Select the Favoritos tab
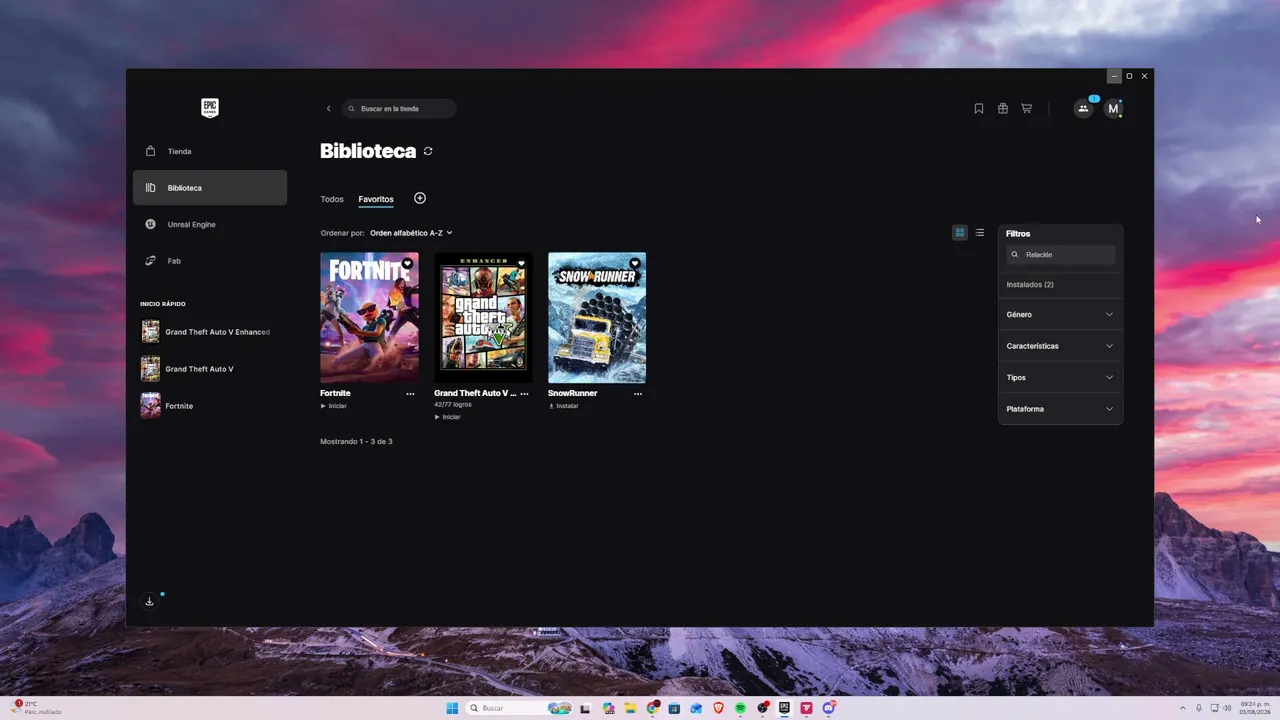Screen dimensions: 1280x720 pos(376,199)
